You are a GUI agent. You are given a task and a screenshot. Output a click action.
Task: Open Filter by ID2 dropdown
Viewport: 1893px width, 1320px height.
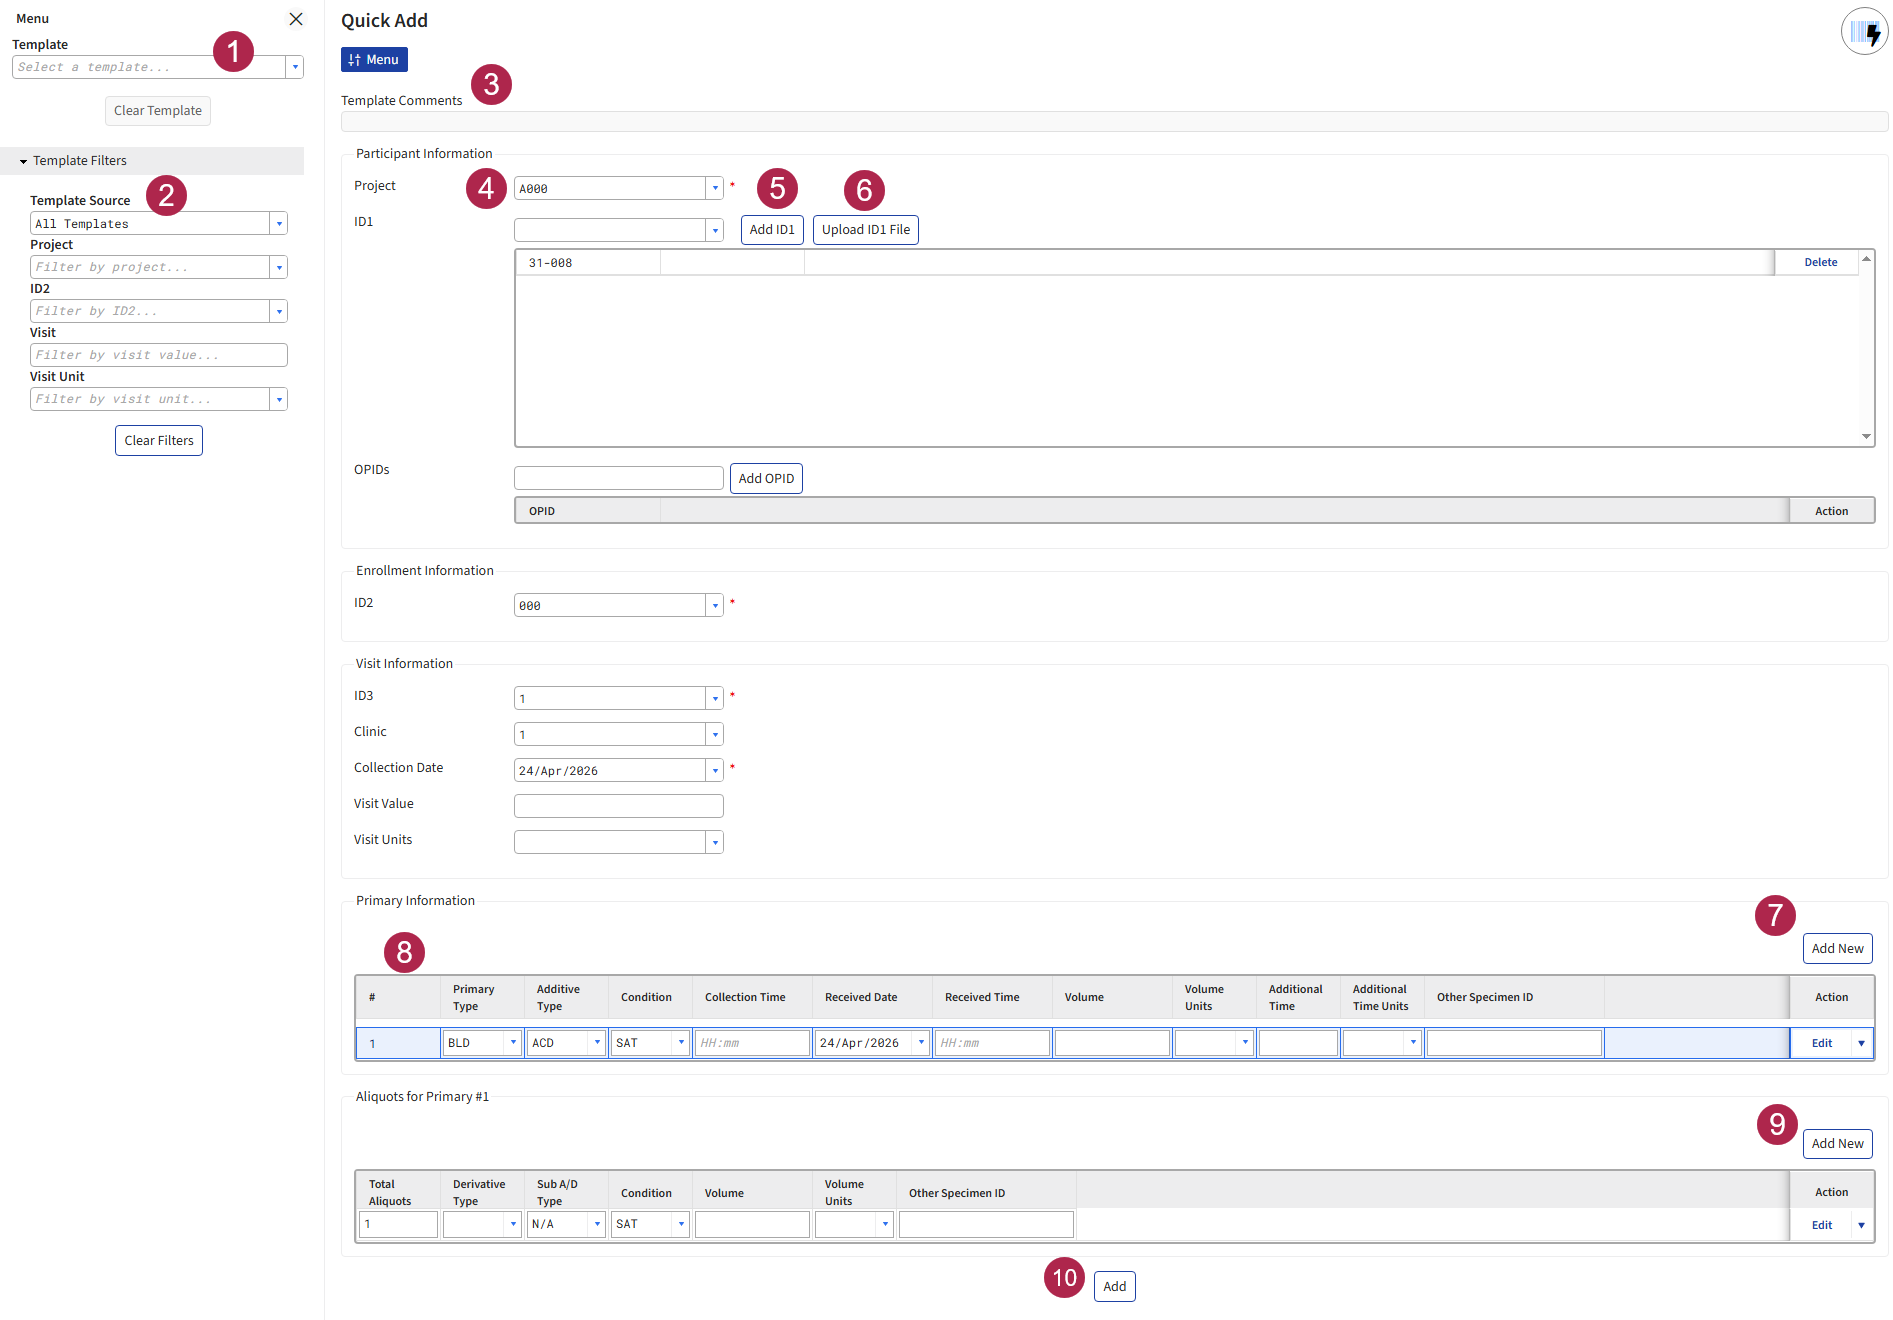(279, 311)
